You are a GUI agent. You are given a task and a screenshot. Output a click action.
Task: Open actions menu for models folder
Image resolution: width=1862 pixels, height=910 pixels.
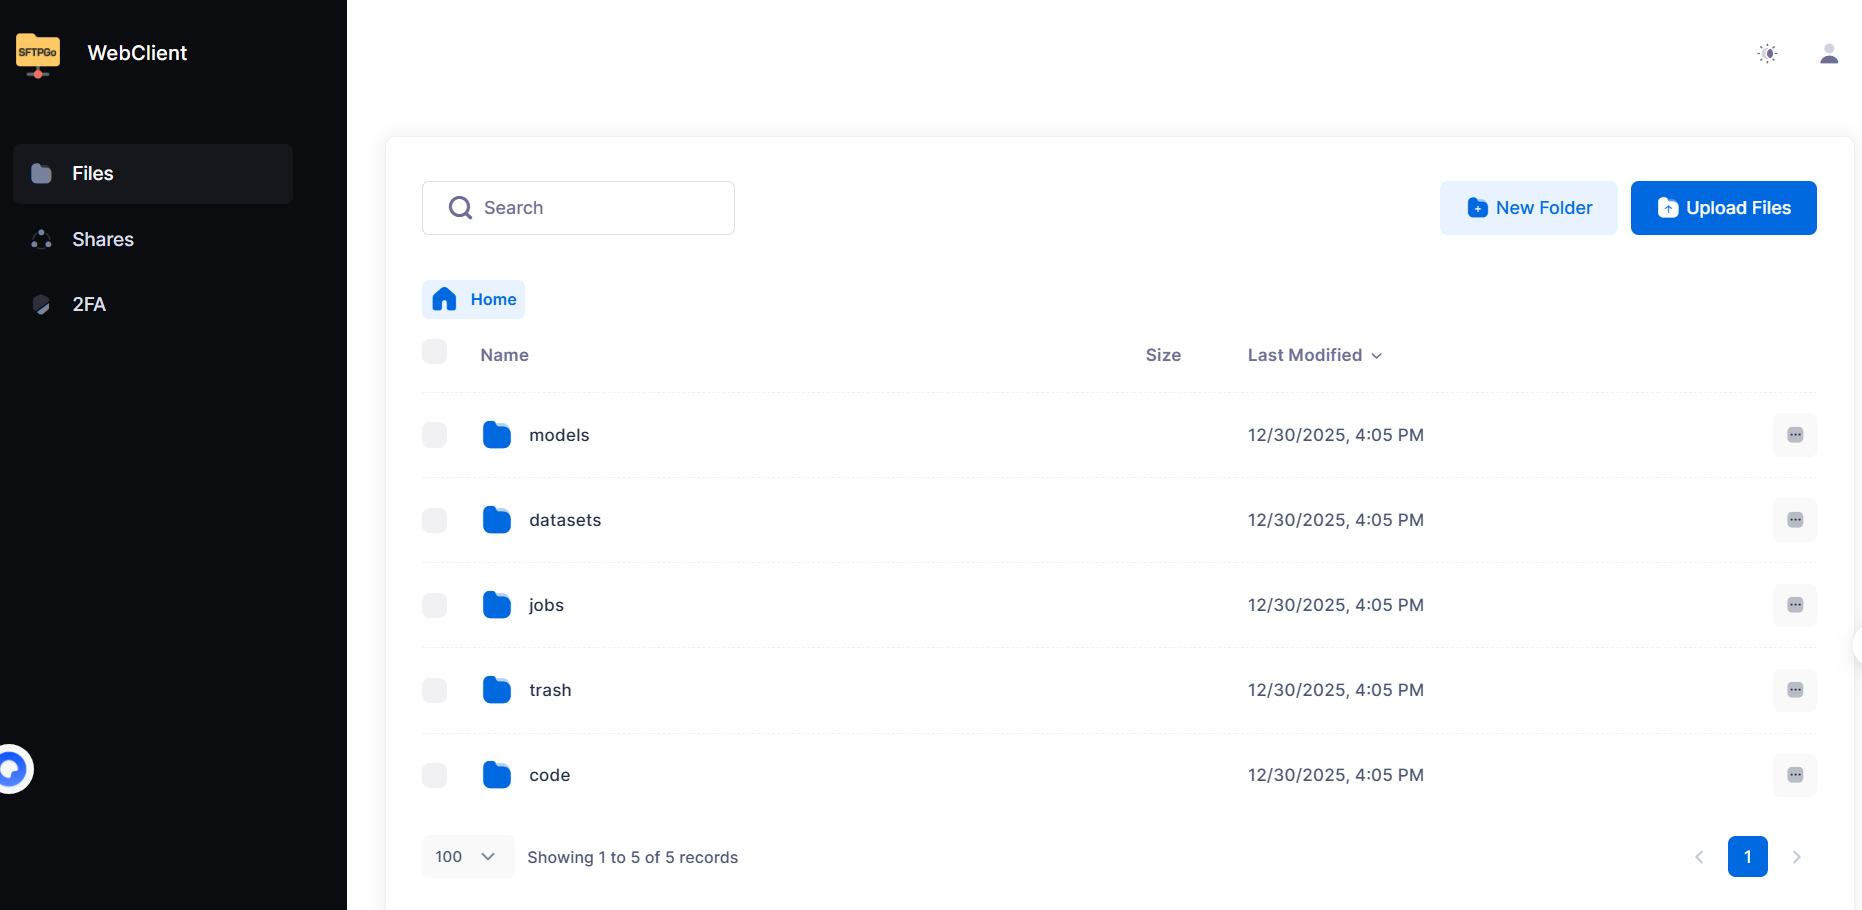[1794, 435]
